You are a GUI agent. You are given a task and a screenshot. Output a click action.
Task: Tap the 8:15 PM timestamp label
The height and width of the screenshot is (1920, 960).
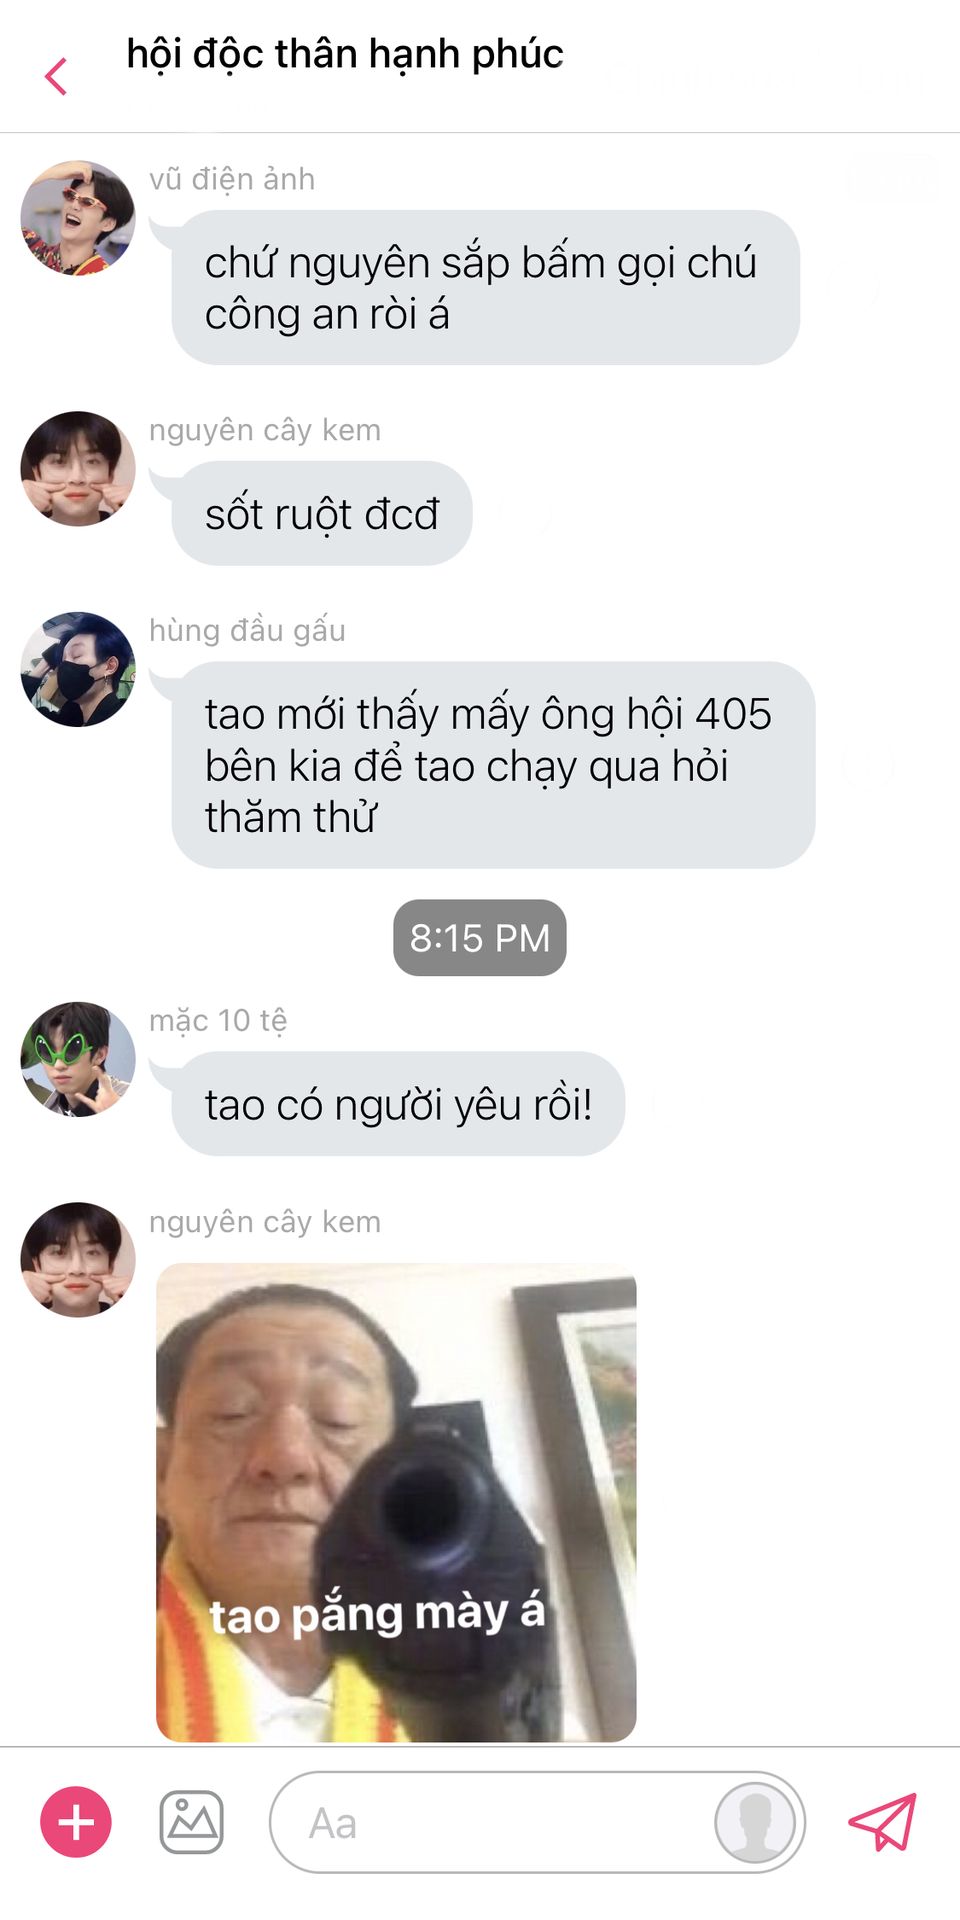pos(480,938)
